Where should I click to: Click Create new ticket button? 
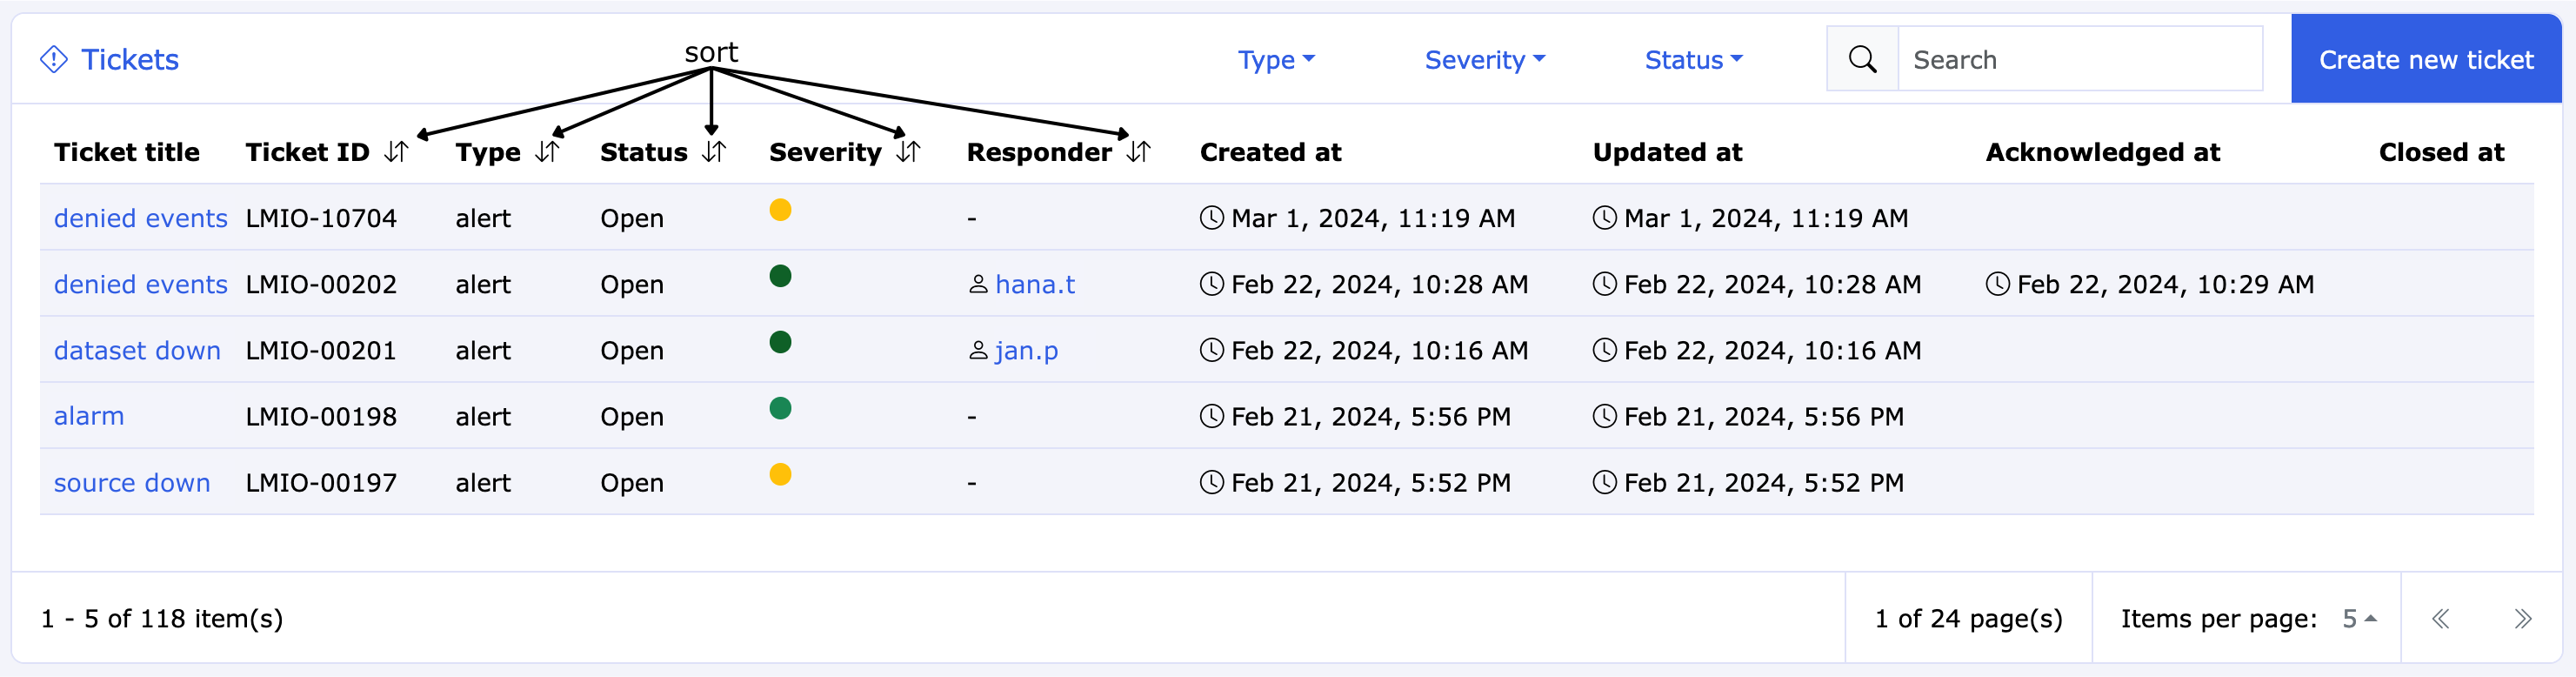pos(2425,60)
